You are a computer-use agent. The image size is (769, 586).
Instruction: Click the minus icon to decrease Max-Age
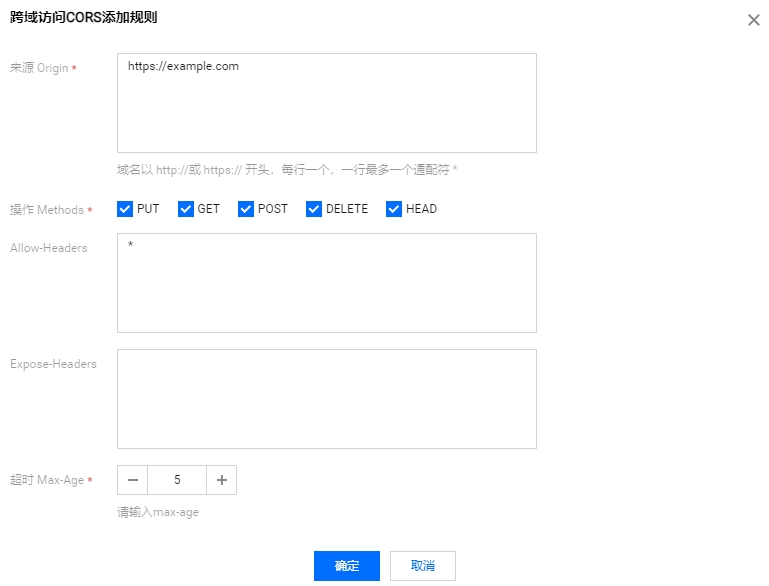pyautogui.click(x=132, y=480)
